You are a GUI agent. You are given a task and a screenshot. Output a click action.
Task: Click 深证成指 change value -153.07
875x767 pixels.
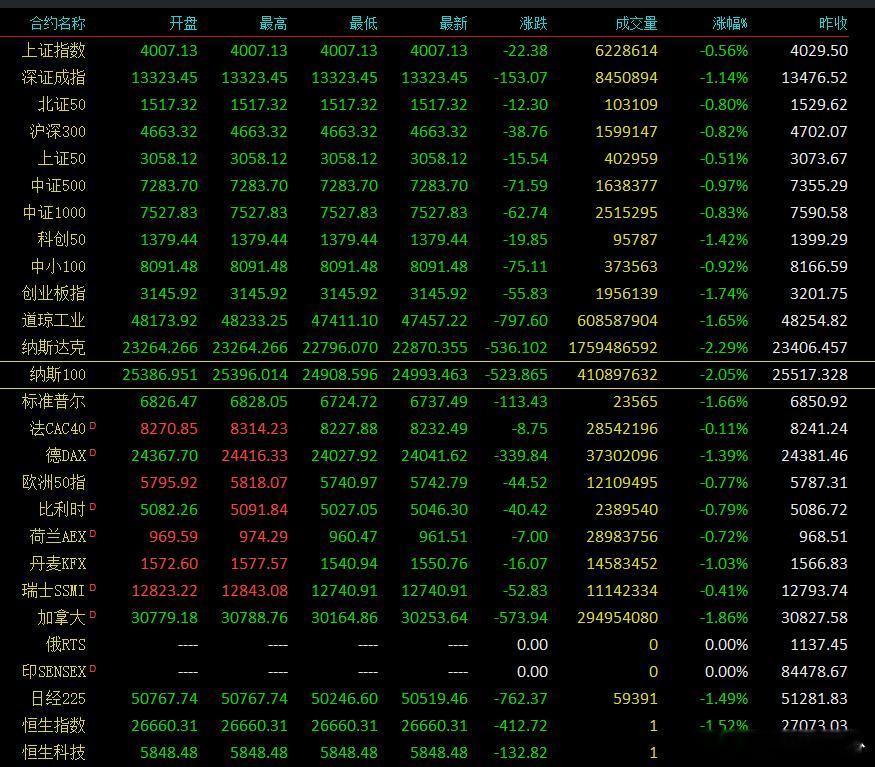click(521, 78)
